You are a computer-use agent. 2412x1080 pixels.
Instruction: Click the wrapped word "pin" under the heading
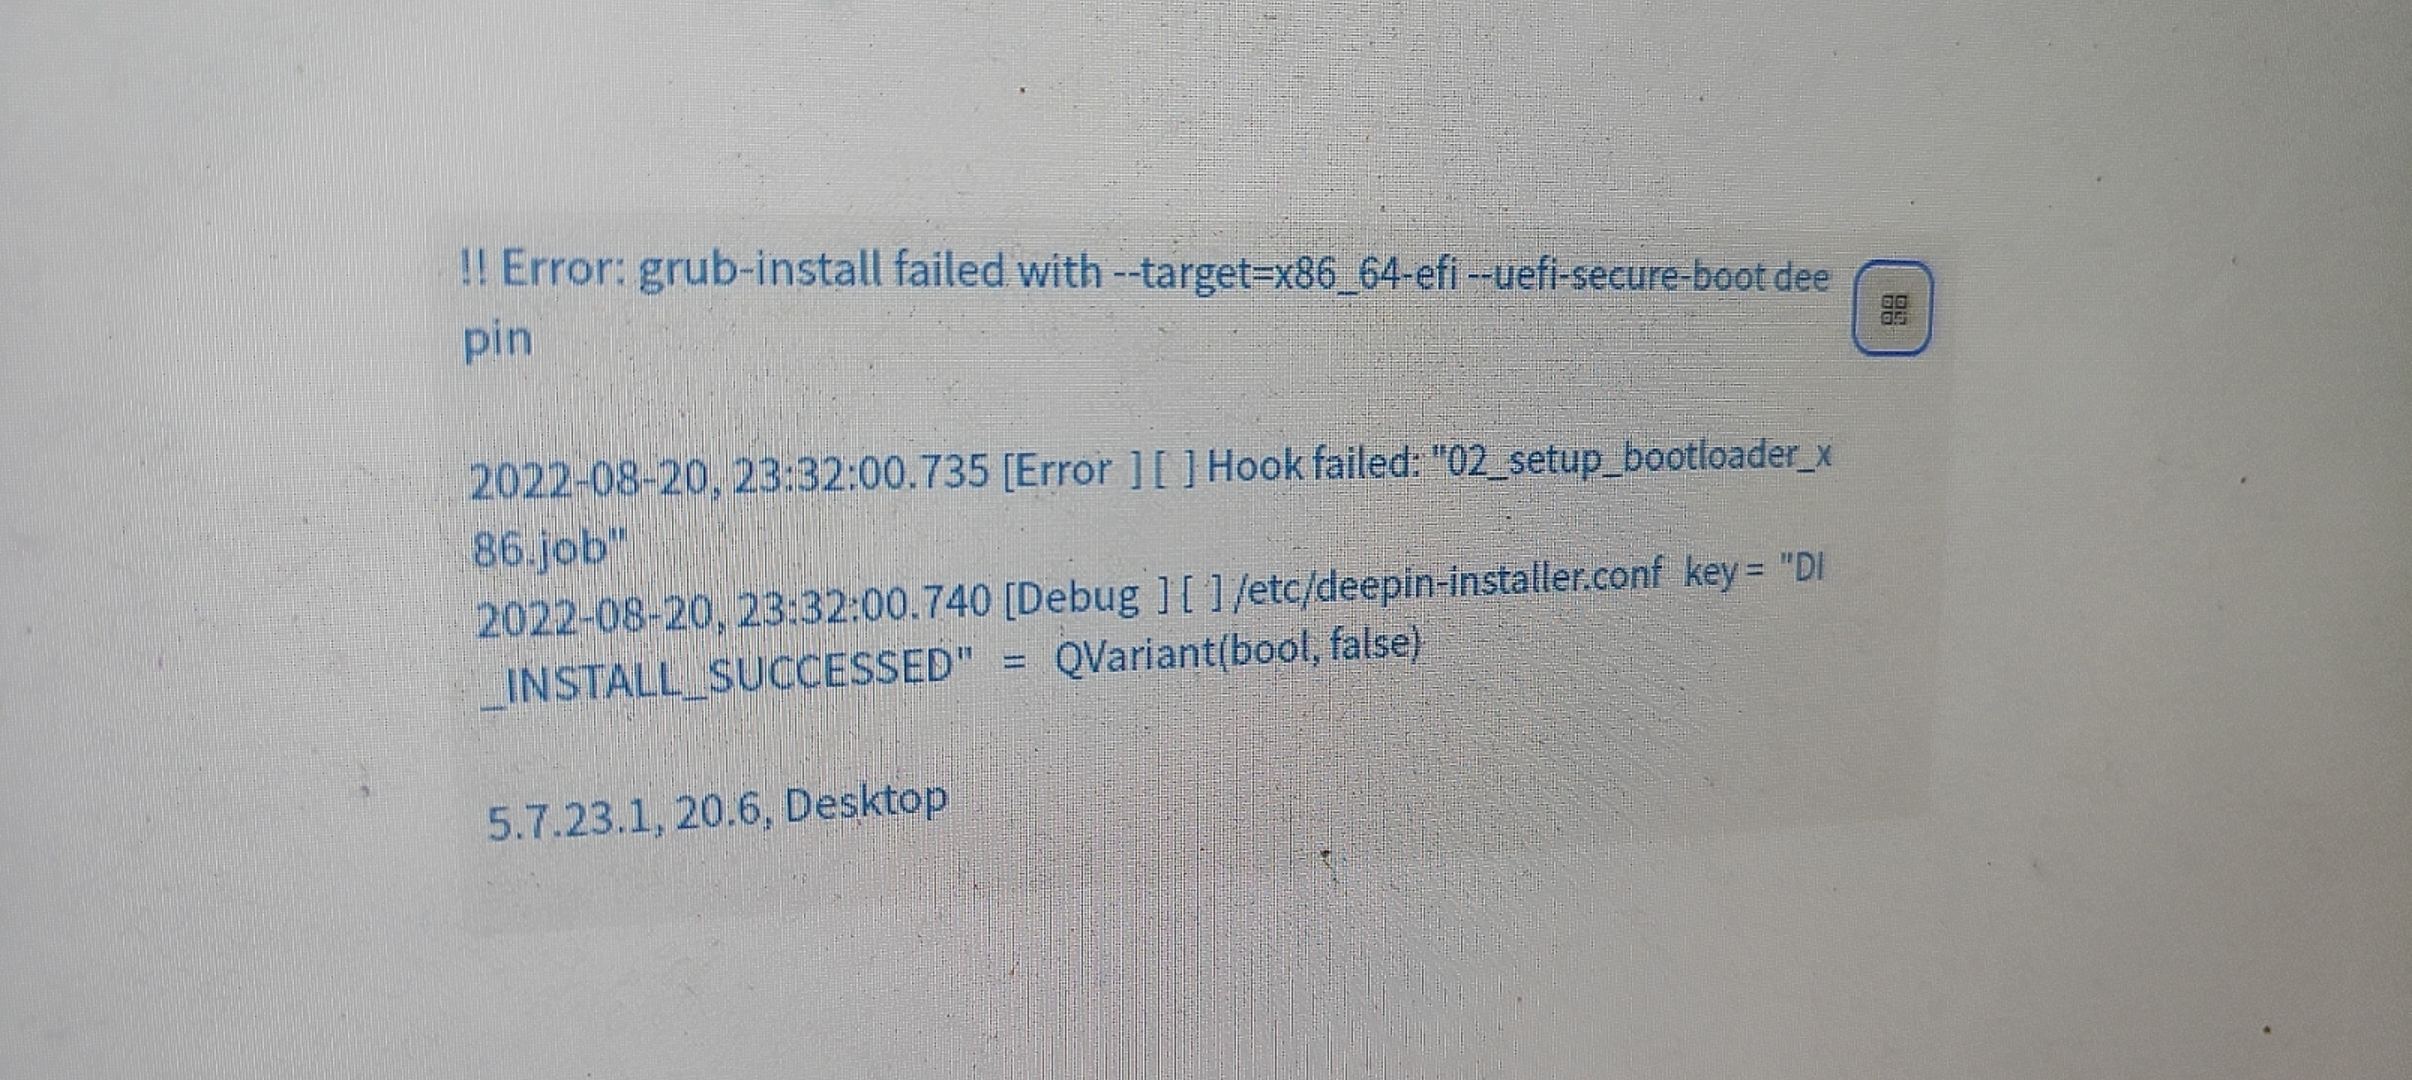click(x=497, y=341)
